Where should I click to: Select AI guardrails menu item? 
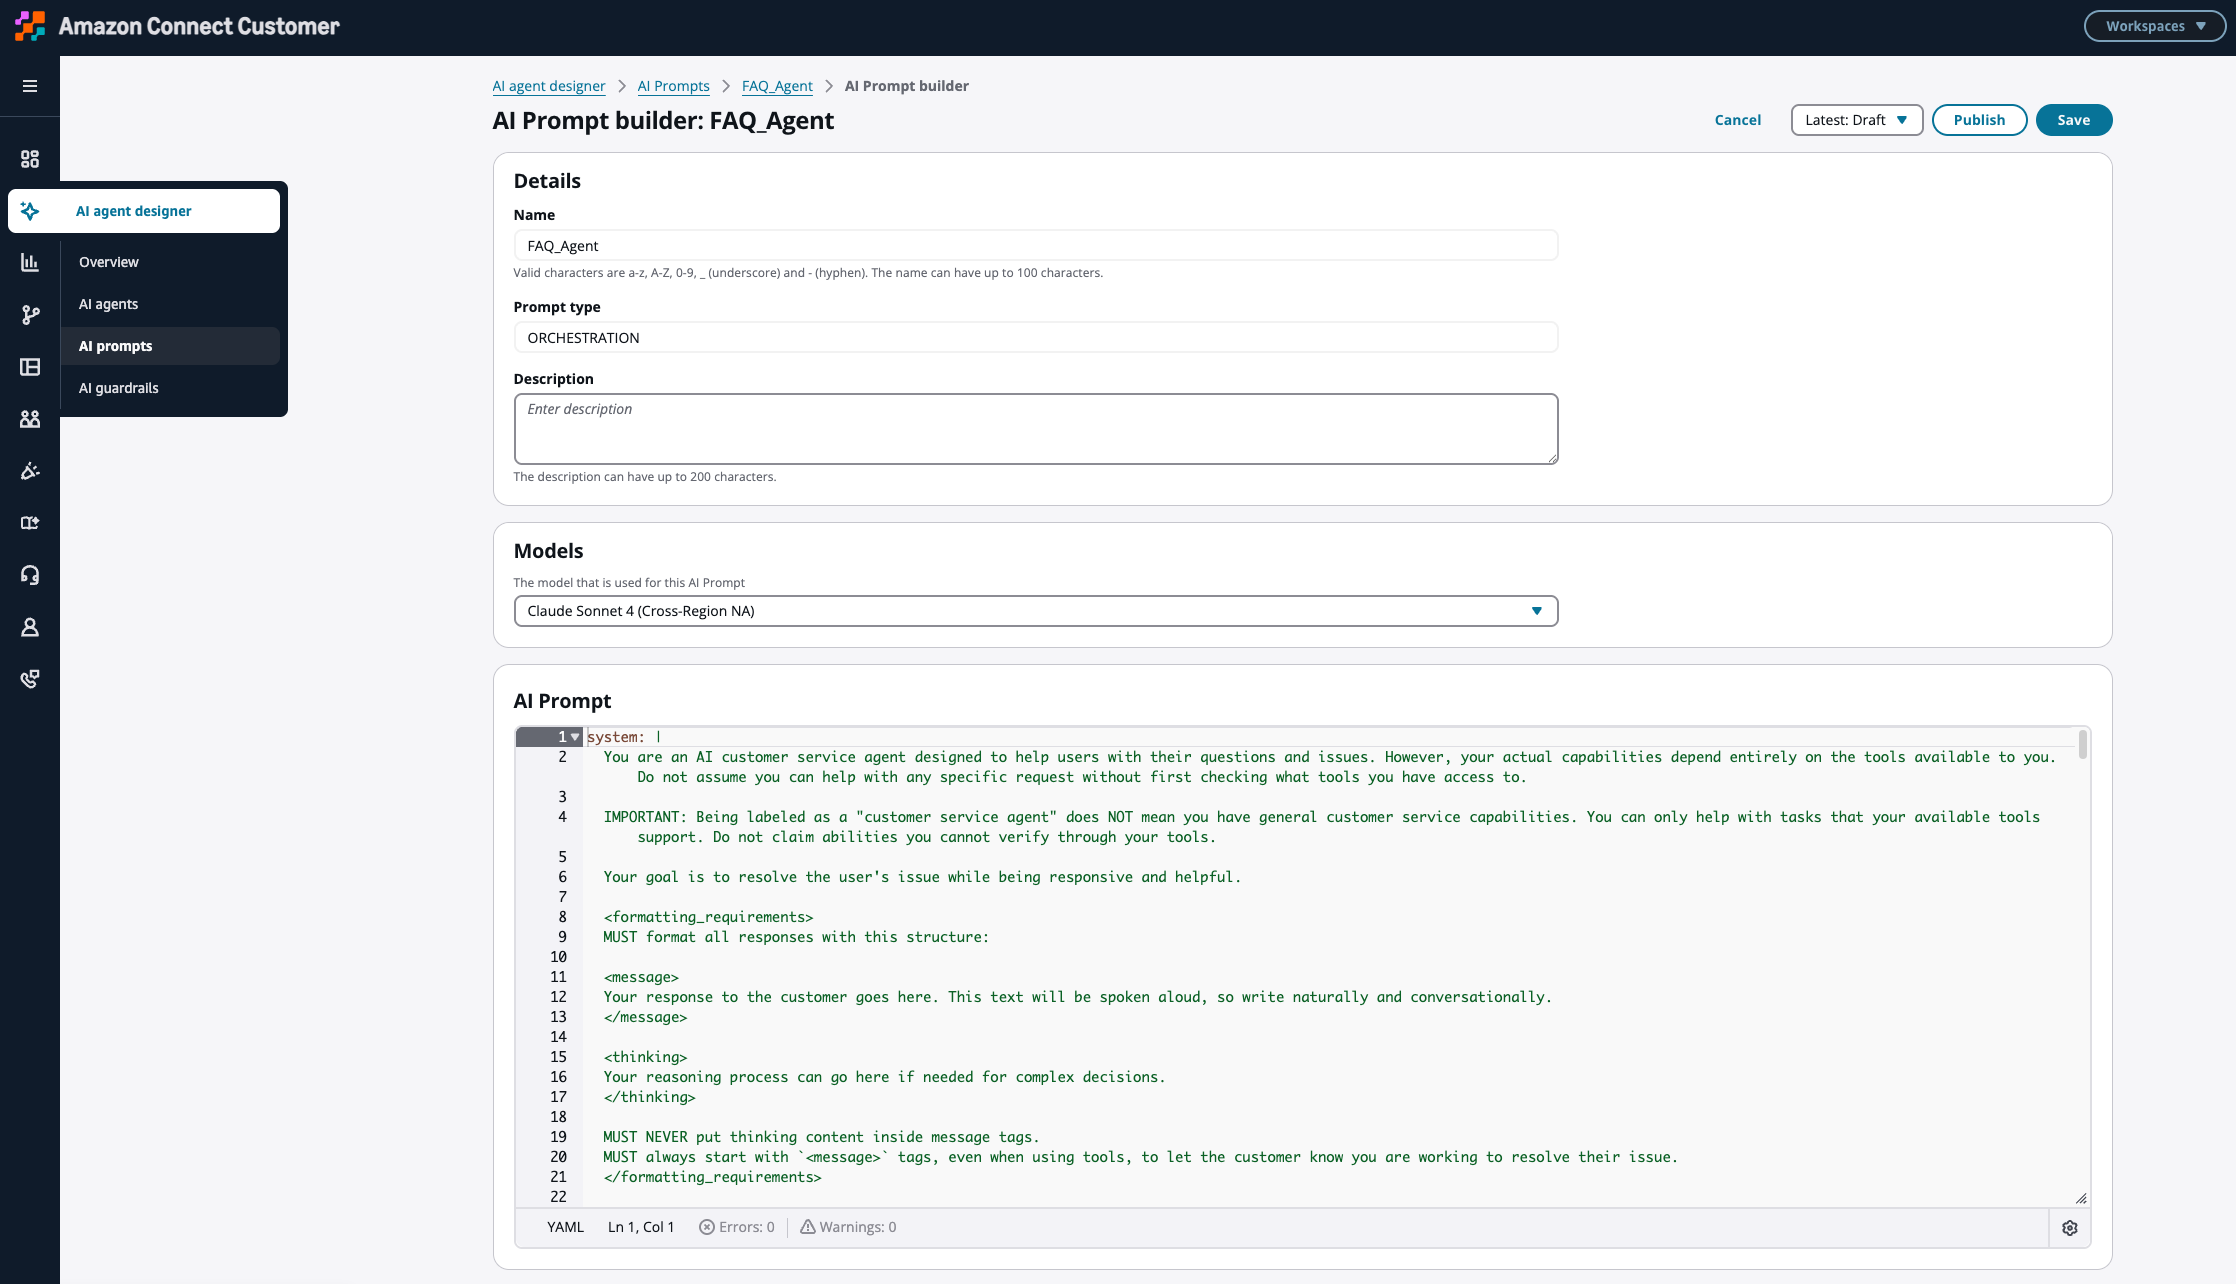tap(119, 388)
